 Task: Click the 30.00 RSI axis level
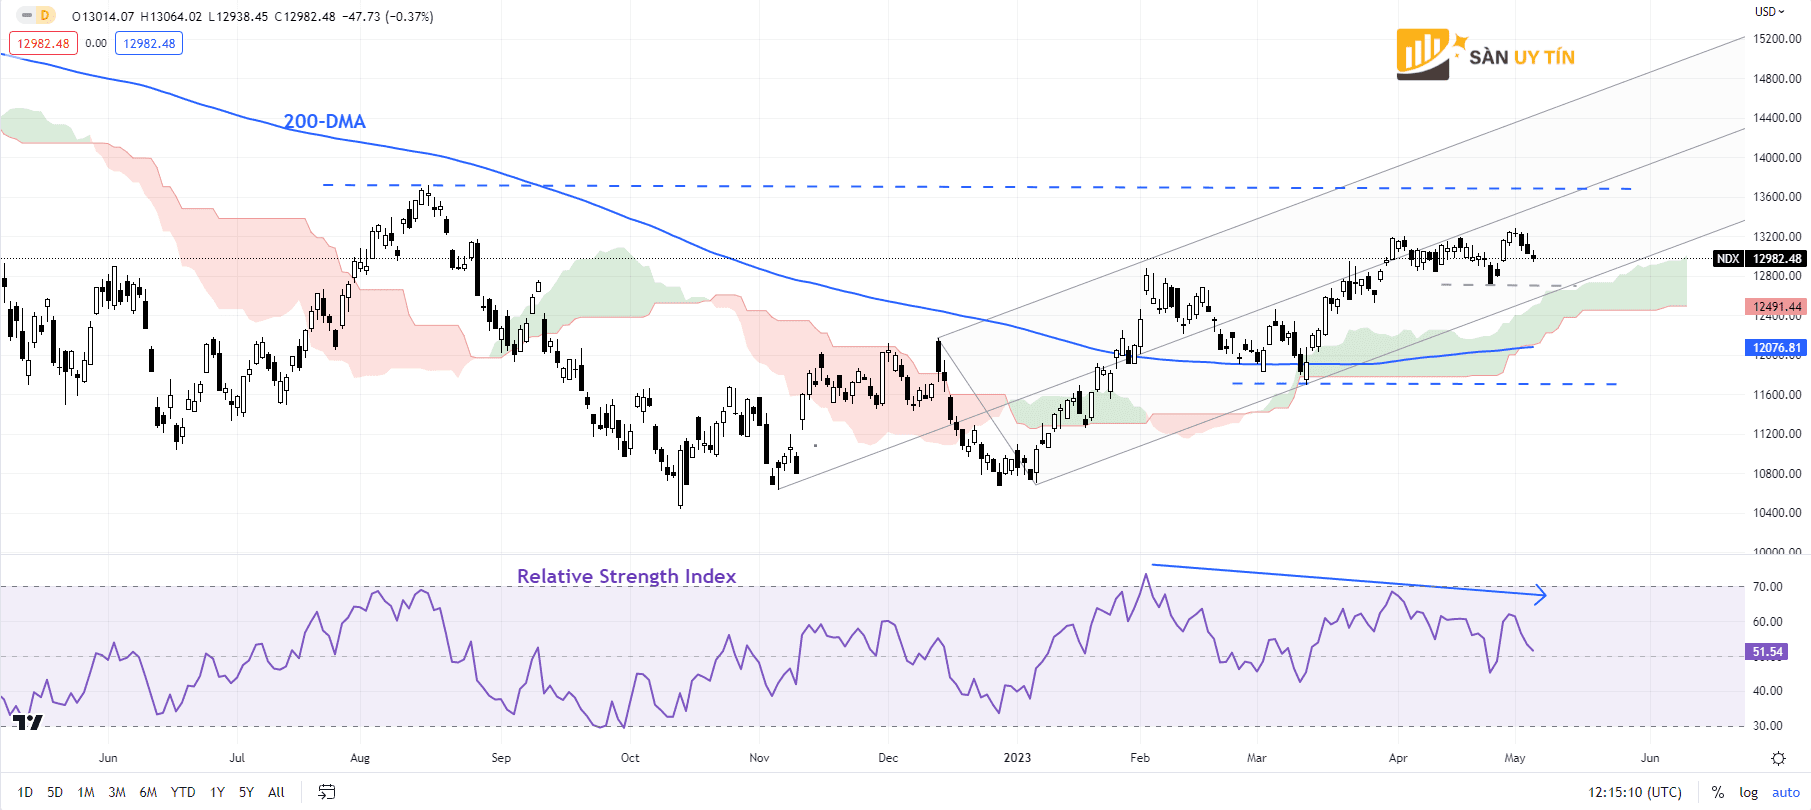click(1767, 726)
